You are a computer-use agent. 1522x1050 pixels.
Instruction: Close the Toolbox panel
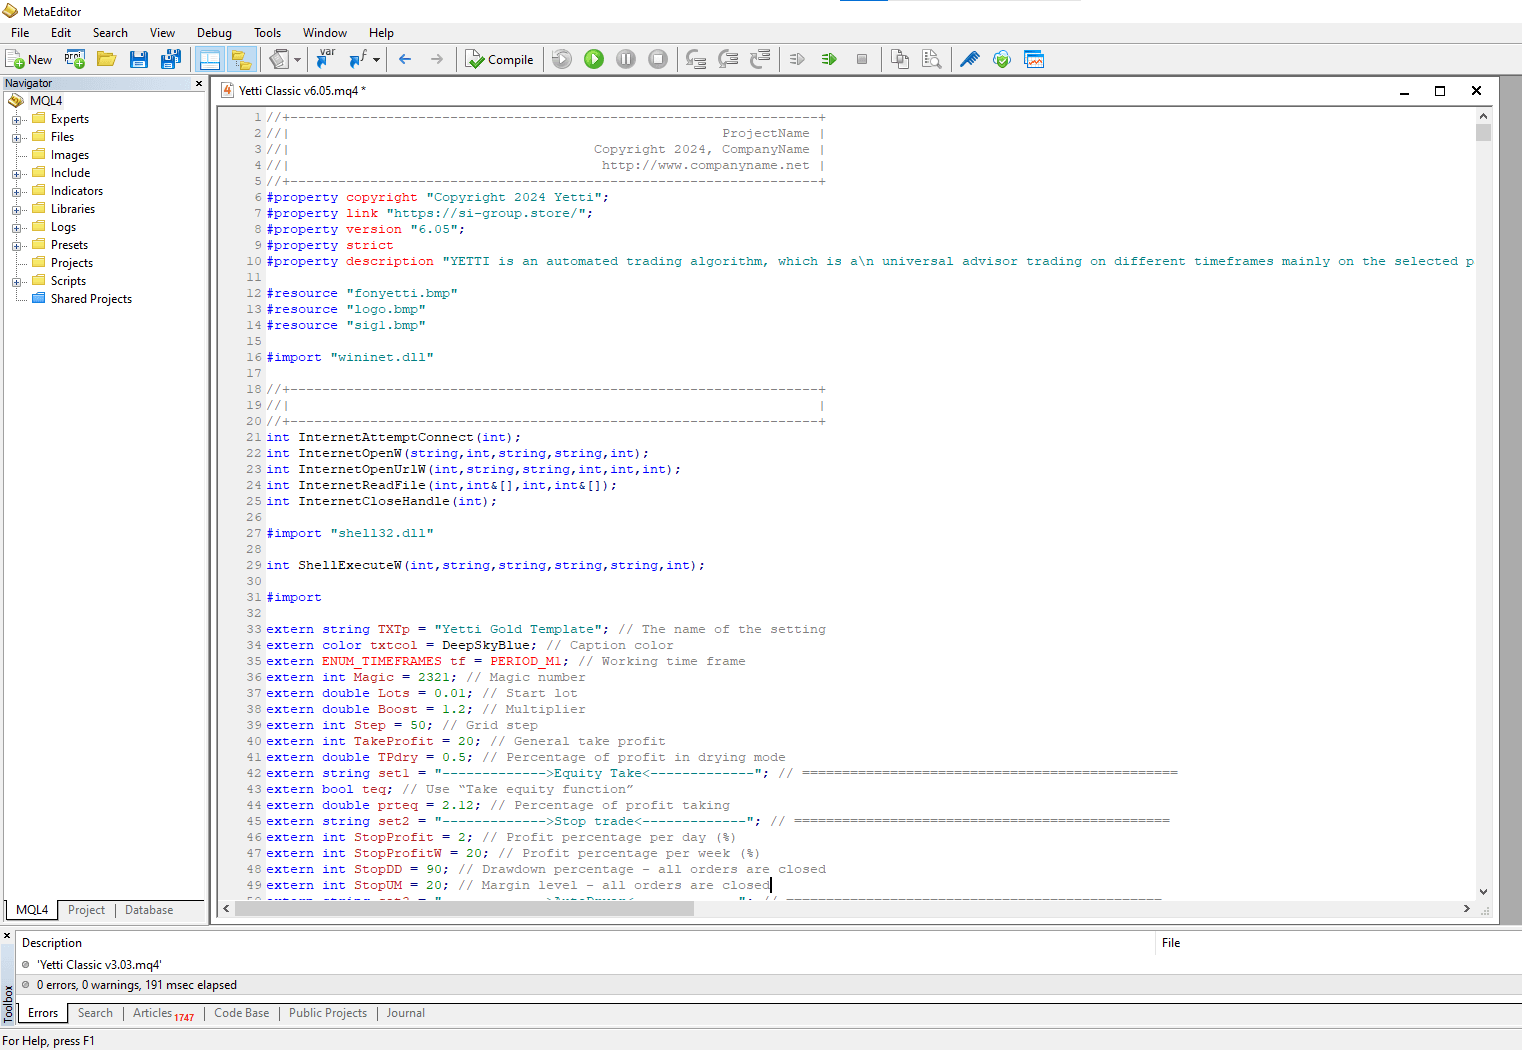7,936
